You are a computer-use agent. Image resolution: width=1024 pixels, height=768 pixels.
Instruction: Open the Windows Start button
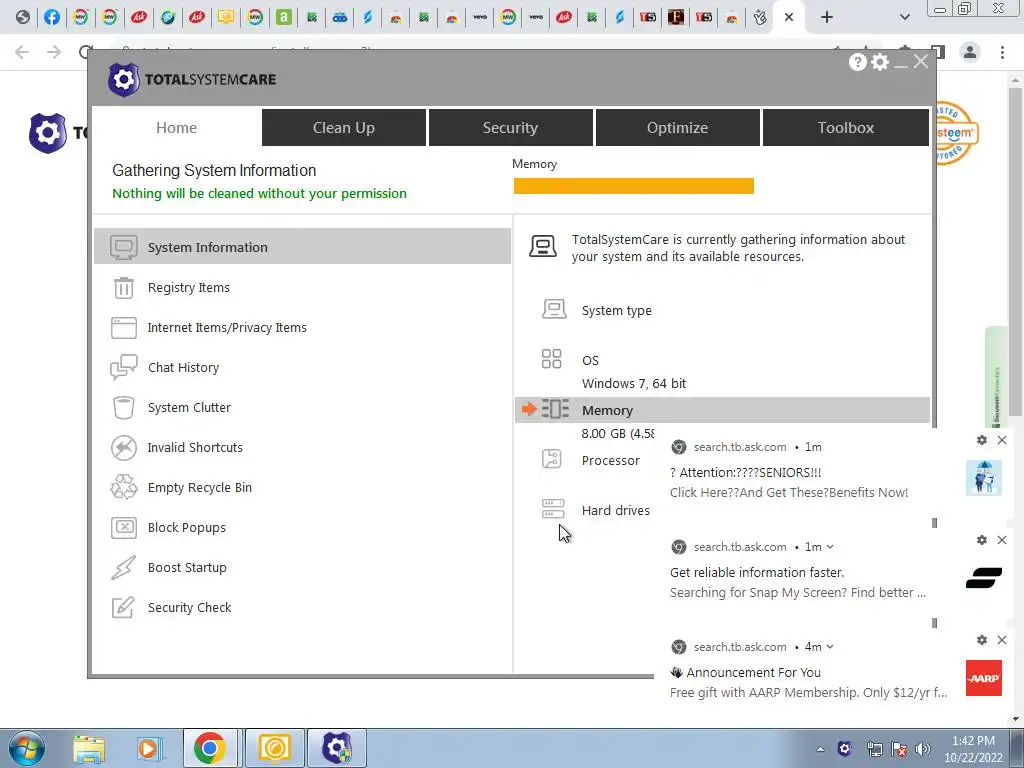[25, 748]
